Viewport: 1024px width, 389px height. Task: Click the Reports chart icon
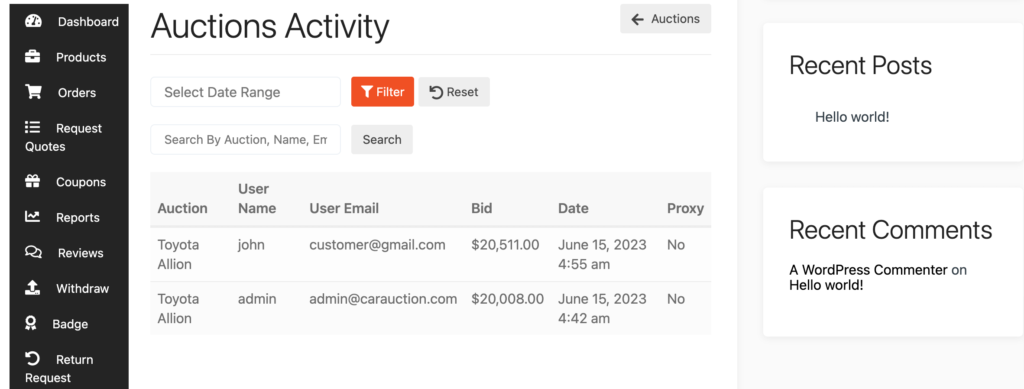click(x=33, y=217)
